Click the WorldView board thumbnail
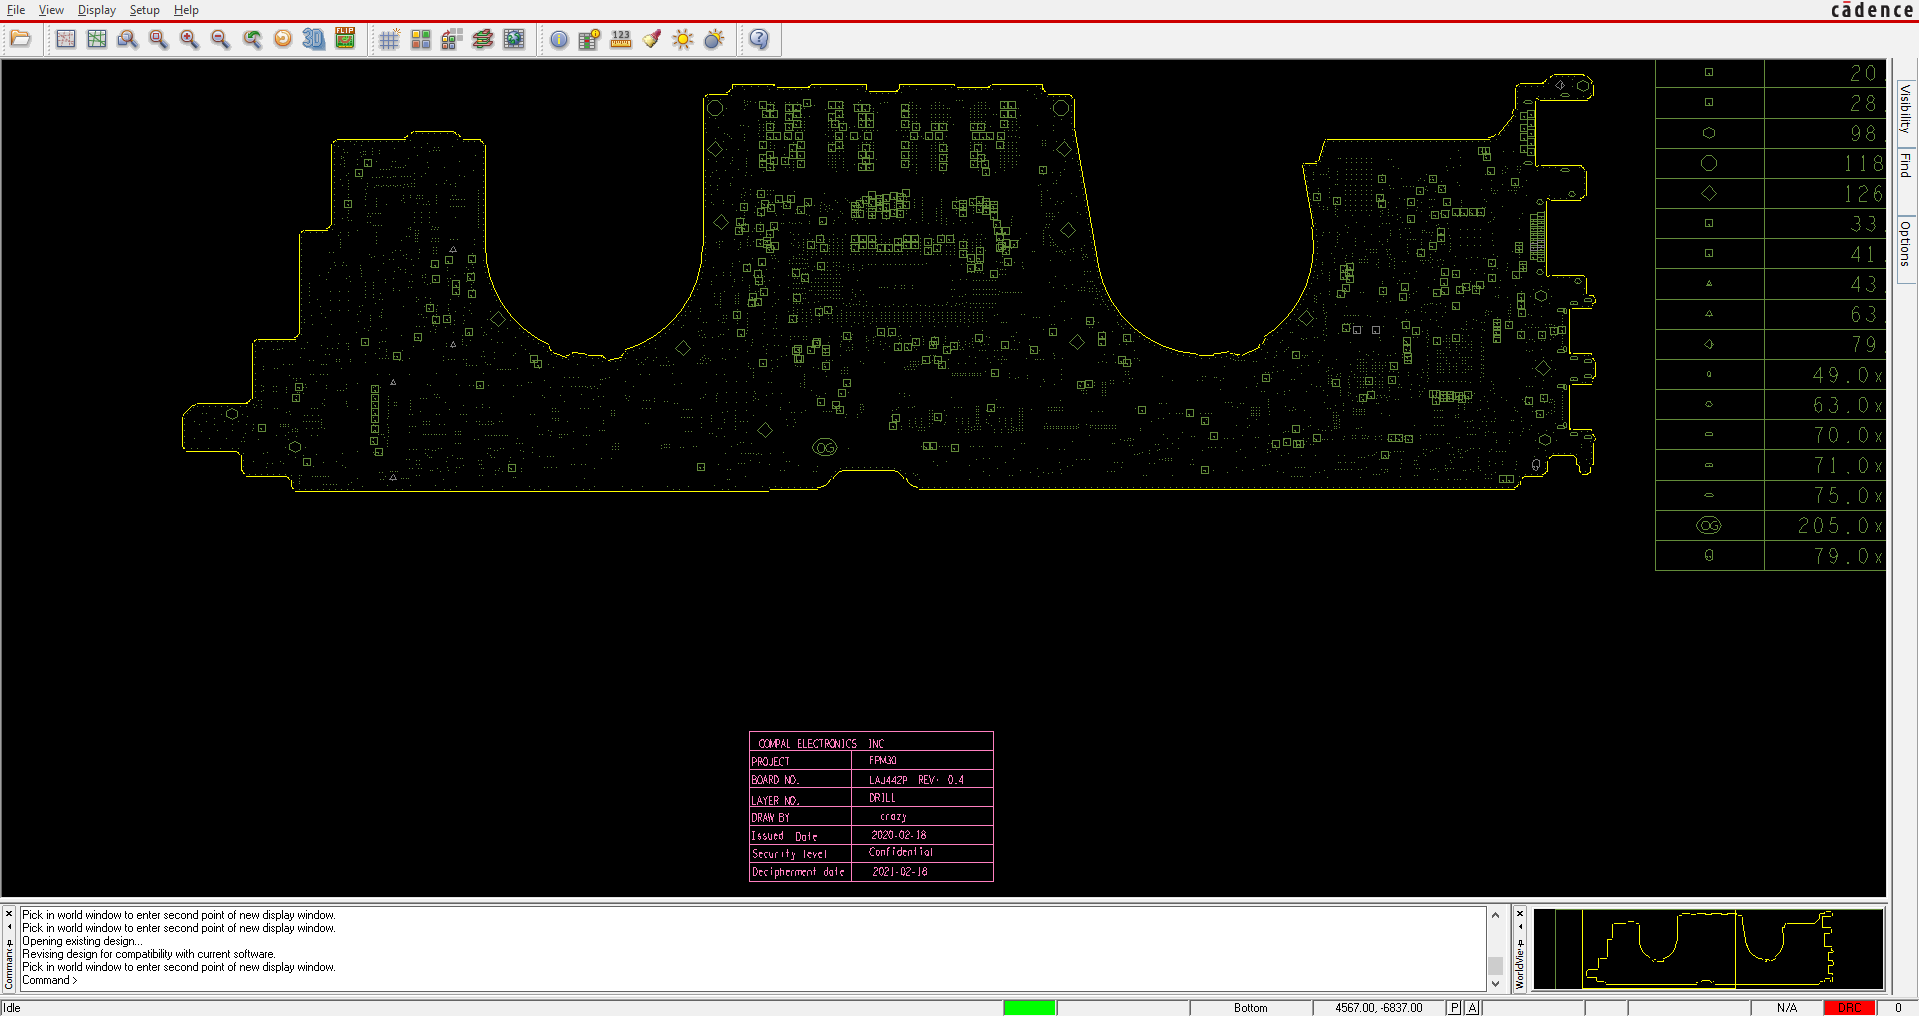Screen dimensions: 1919x1017 (1708, 949)
